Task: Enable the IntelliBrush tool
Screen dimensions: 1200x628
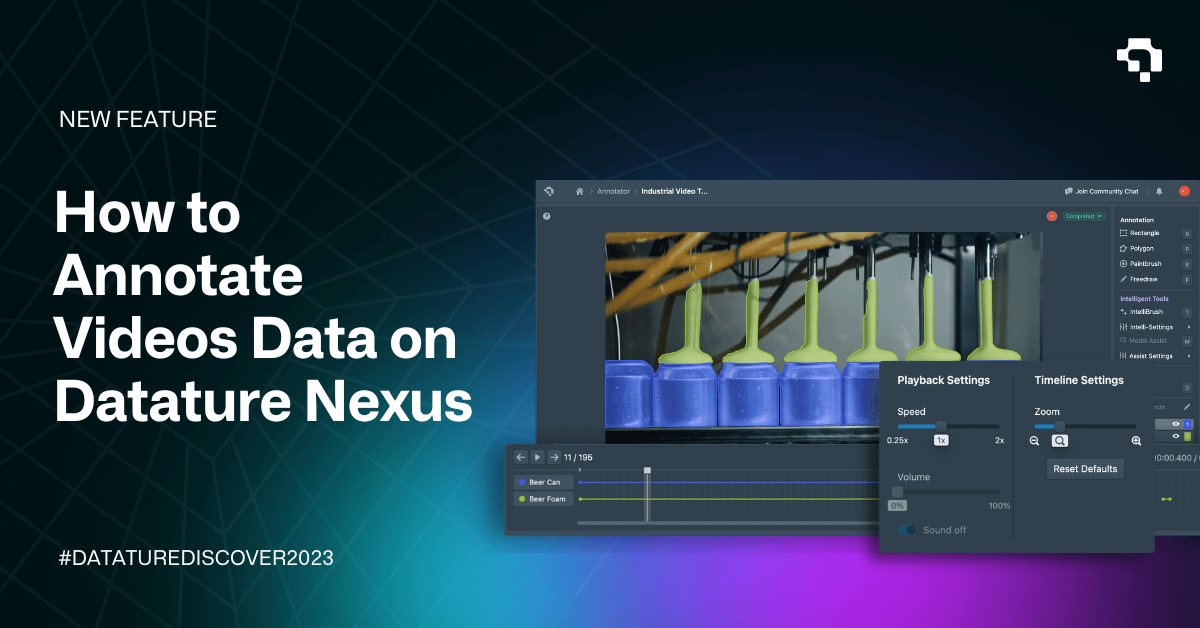Action: pos(1146,311)
